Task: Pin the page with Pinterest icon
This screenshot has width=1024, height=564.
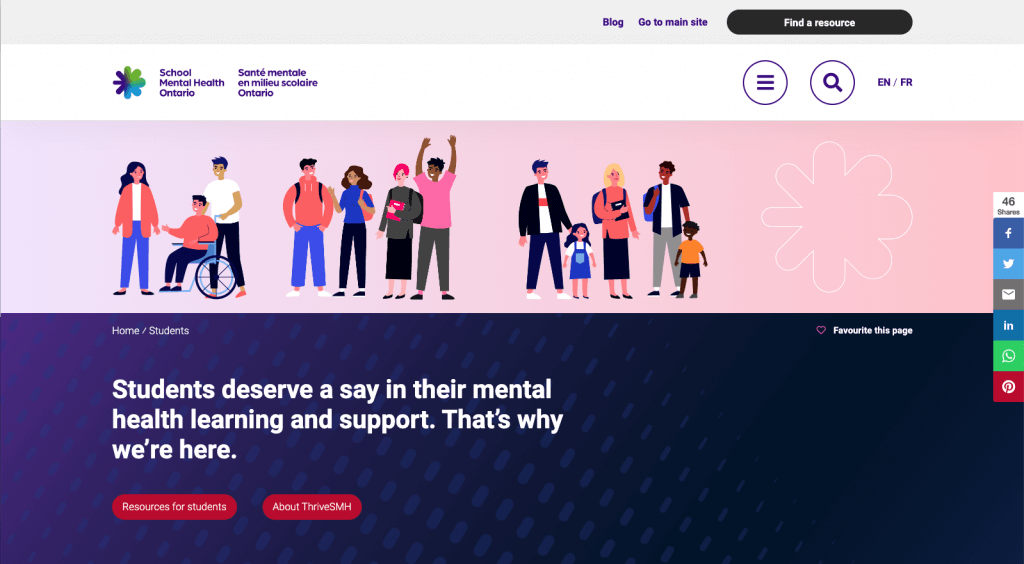Action: click(x=1008, y=386)
